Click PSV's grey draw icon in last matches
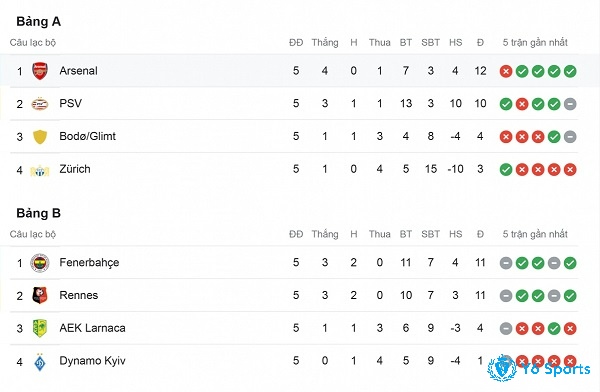Image resolution: width=600 pixels, height=392 pixels. (x=570, y=104)
